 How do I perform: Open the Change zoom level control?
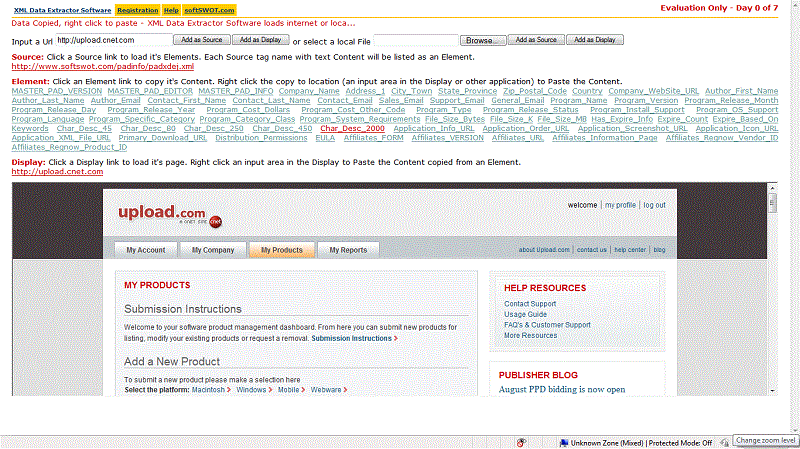click(x=765, y=440)
